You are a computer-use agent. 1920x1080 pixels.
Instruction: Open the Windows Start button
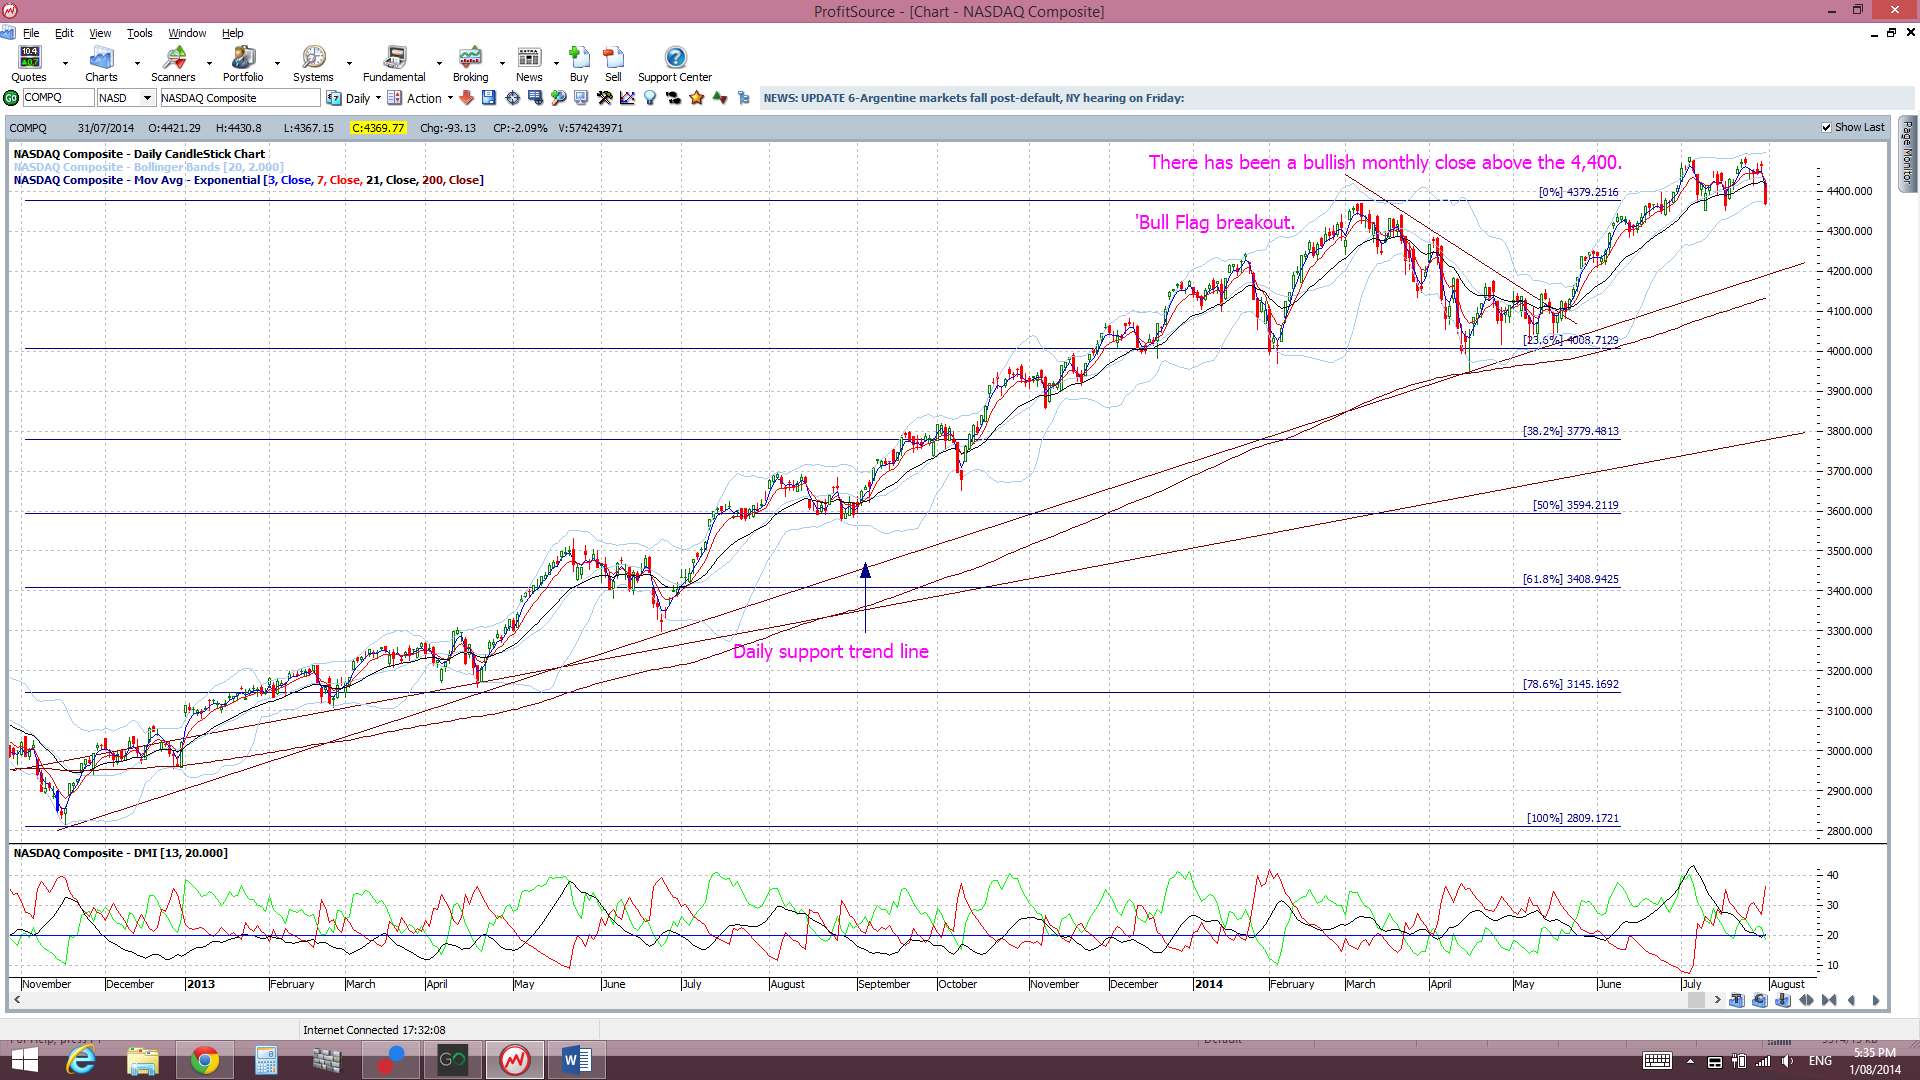[x=23, y=1060]
